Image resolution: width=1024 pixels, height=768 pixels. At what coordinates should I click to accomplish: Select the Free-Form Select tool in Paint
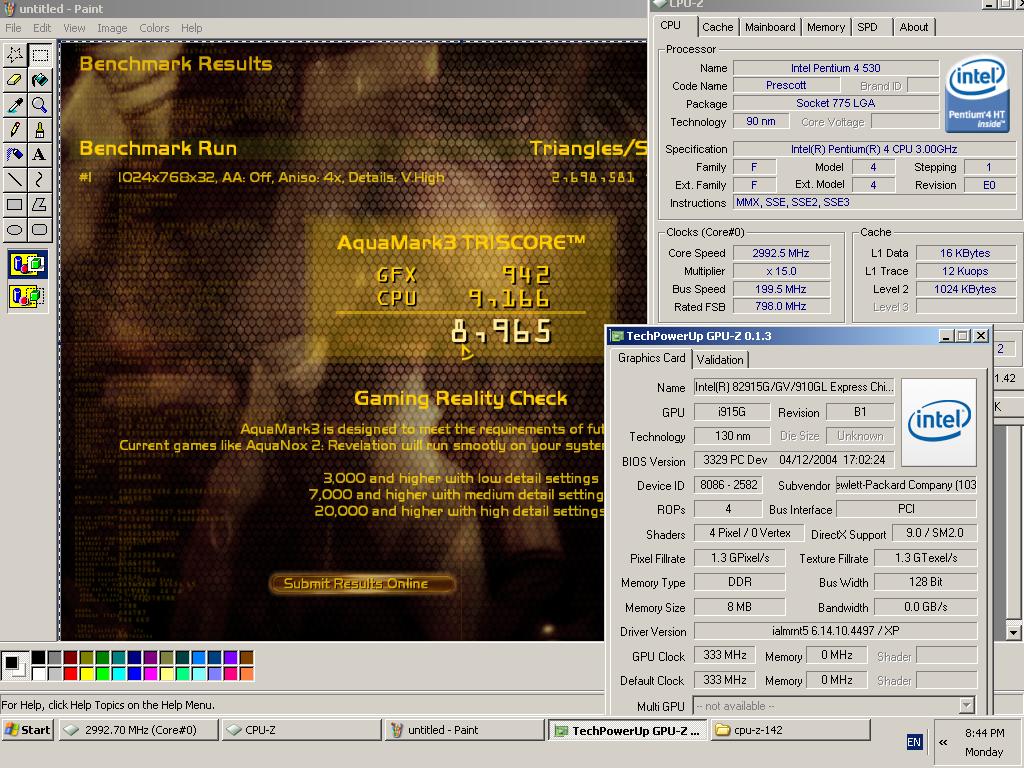[x=15, y=55]
